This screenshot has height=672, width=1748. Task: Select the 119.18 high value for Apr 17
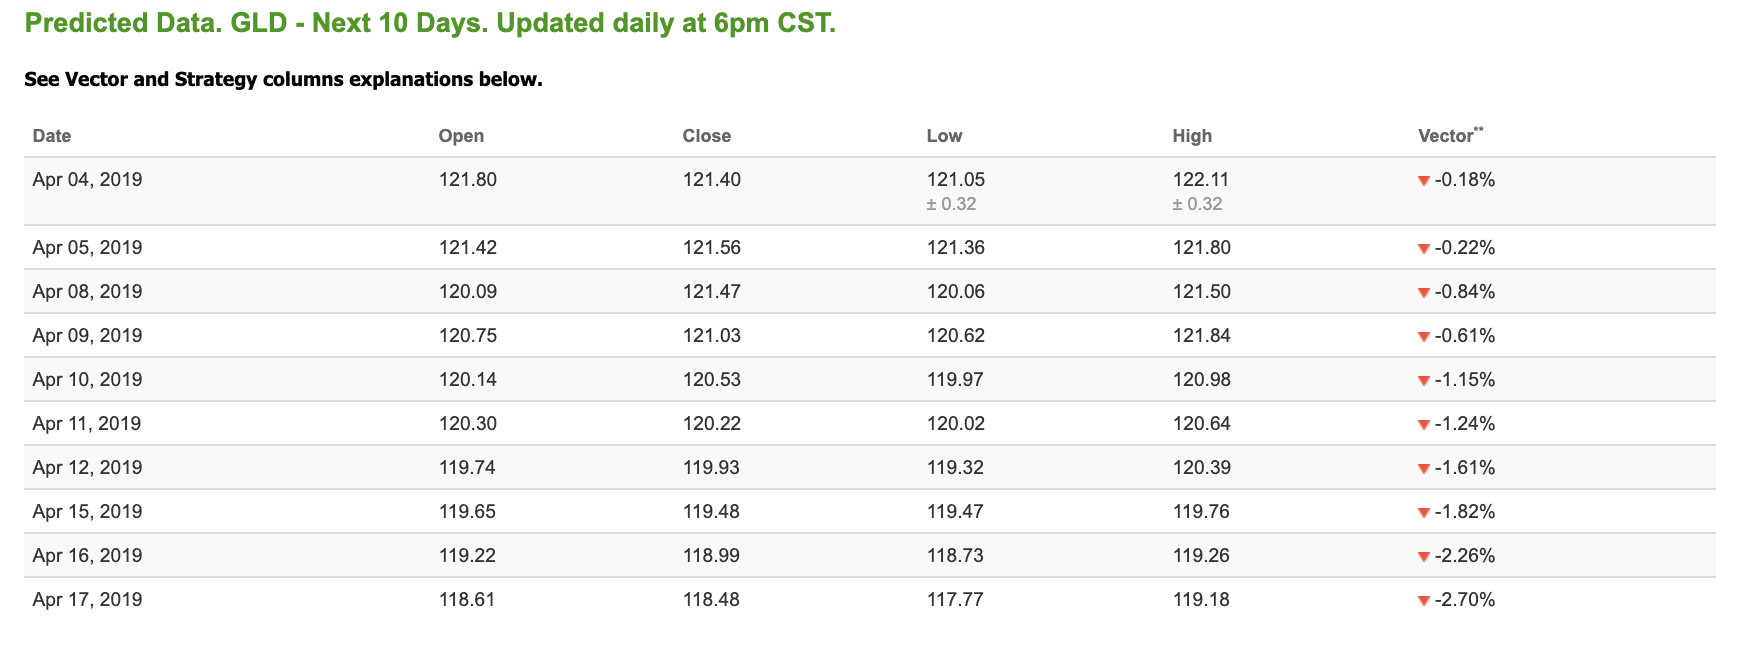click(1202, 600)
